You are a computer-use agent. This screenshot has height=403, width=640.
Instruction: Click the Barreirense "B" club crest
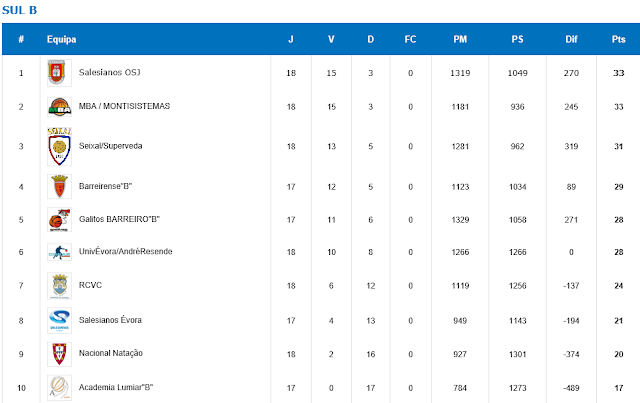(x=59, y=187)
